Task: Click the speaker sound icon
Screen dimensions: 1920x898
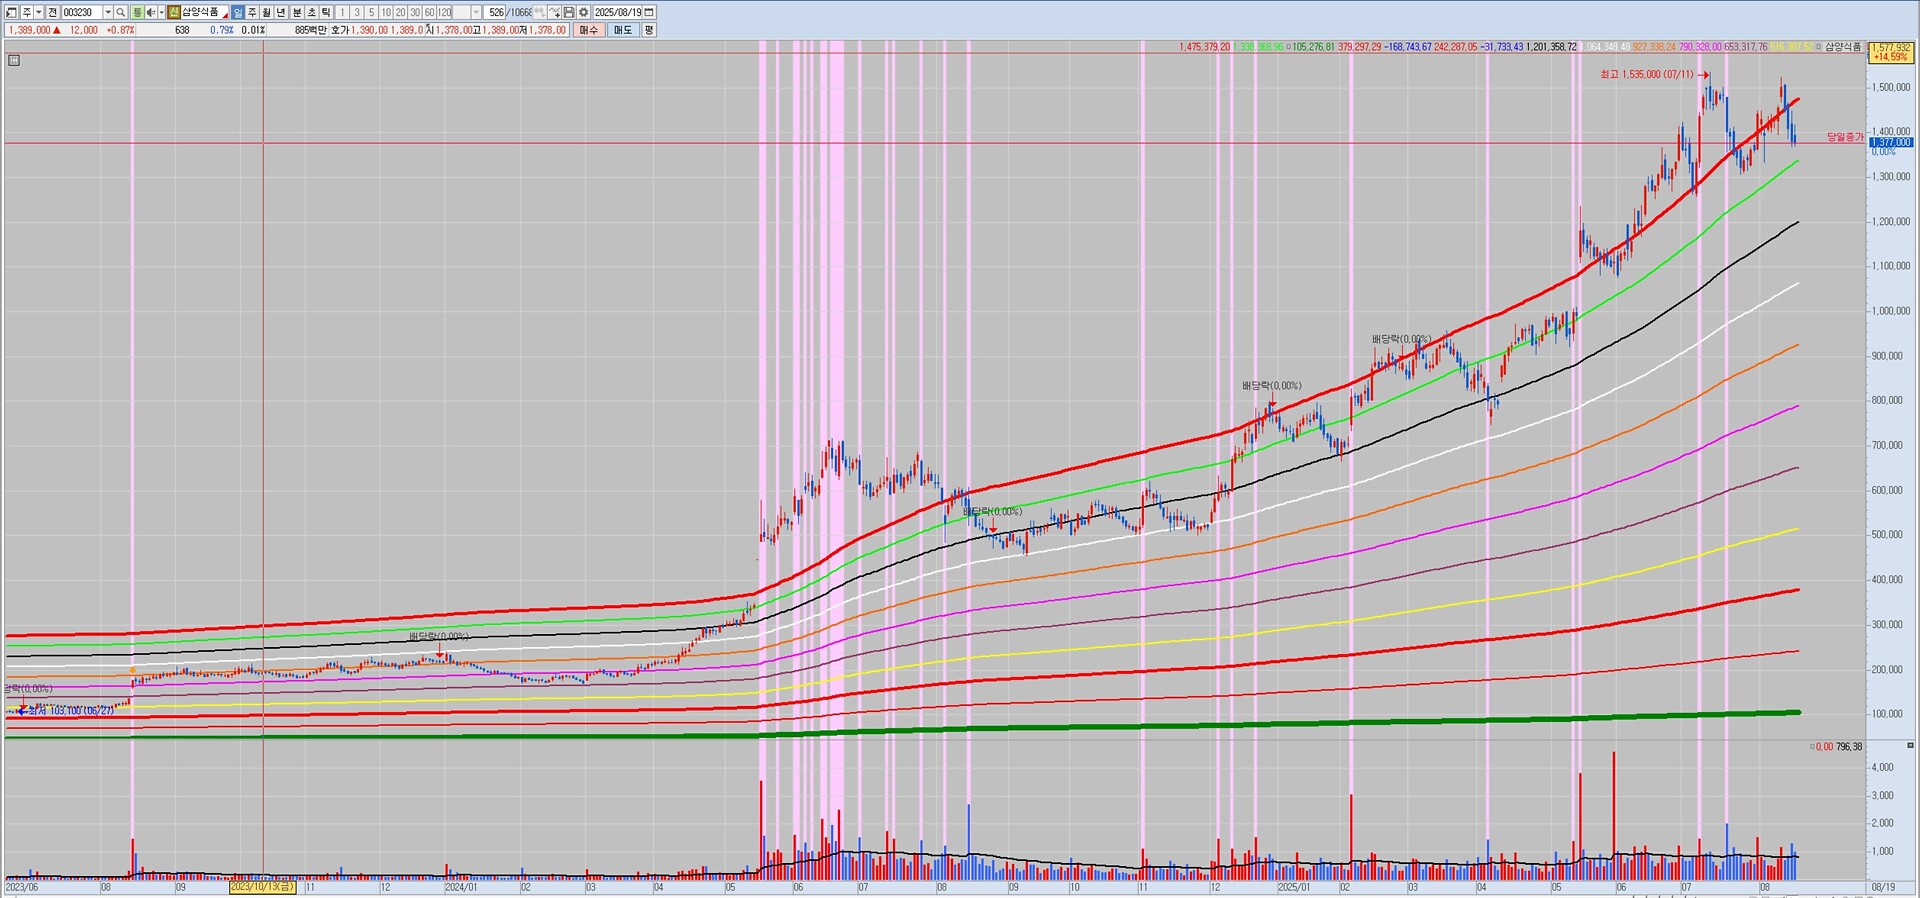Action: point(151,12)
